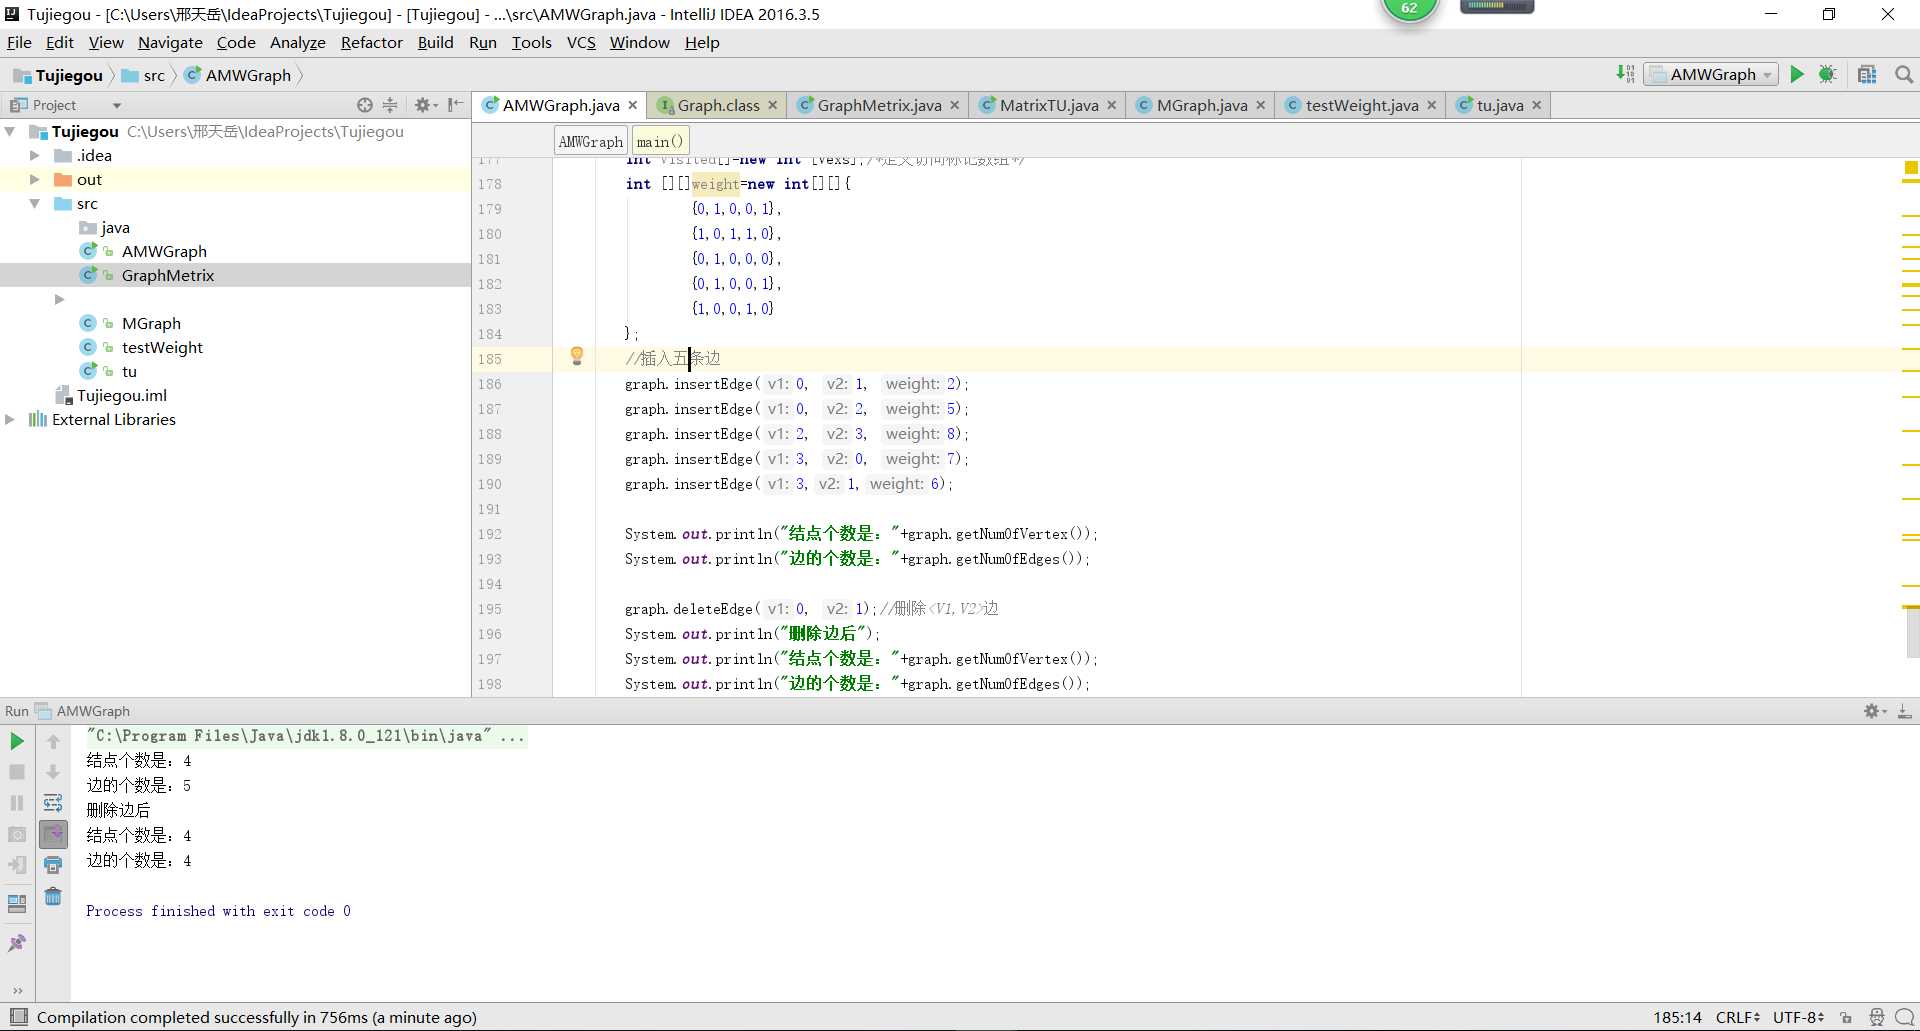This screenshot has width=1920, height=1031.
Task: Open the Refactor menu
Action: [x=371, y=43]
